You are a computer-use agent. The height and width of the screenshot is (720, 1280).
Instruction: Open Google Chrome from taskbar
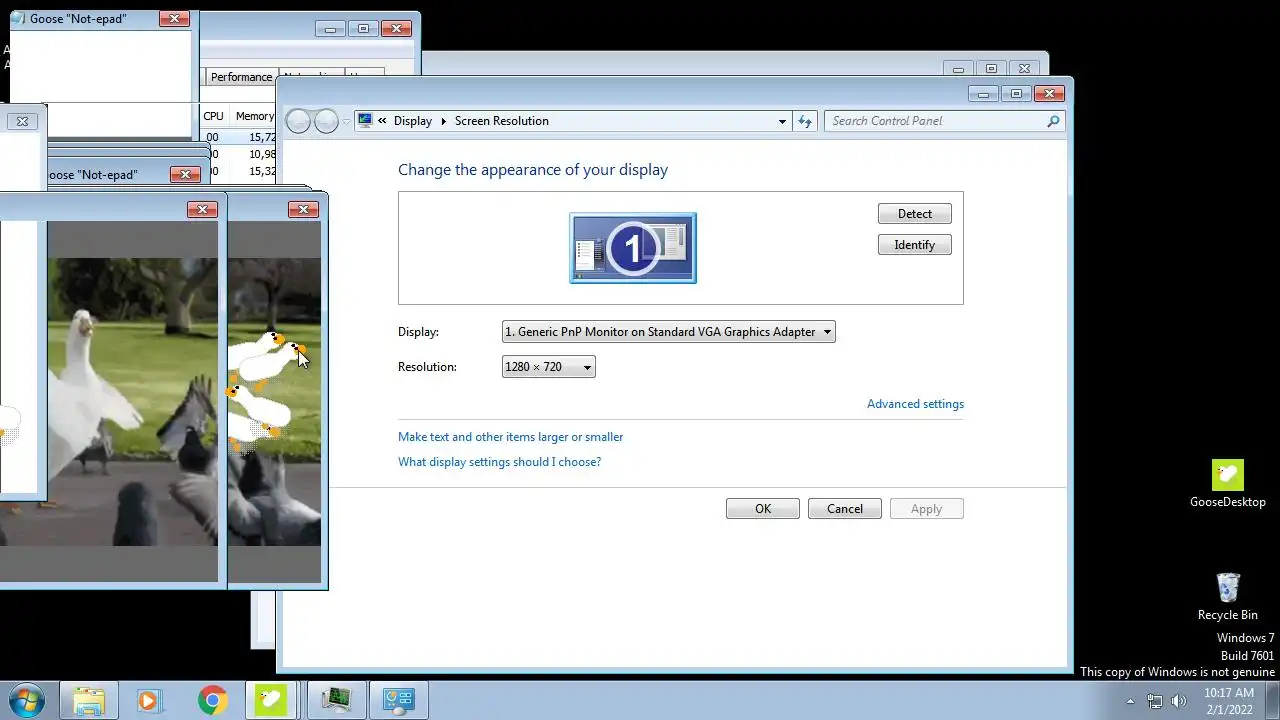[x=212, y=700]
